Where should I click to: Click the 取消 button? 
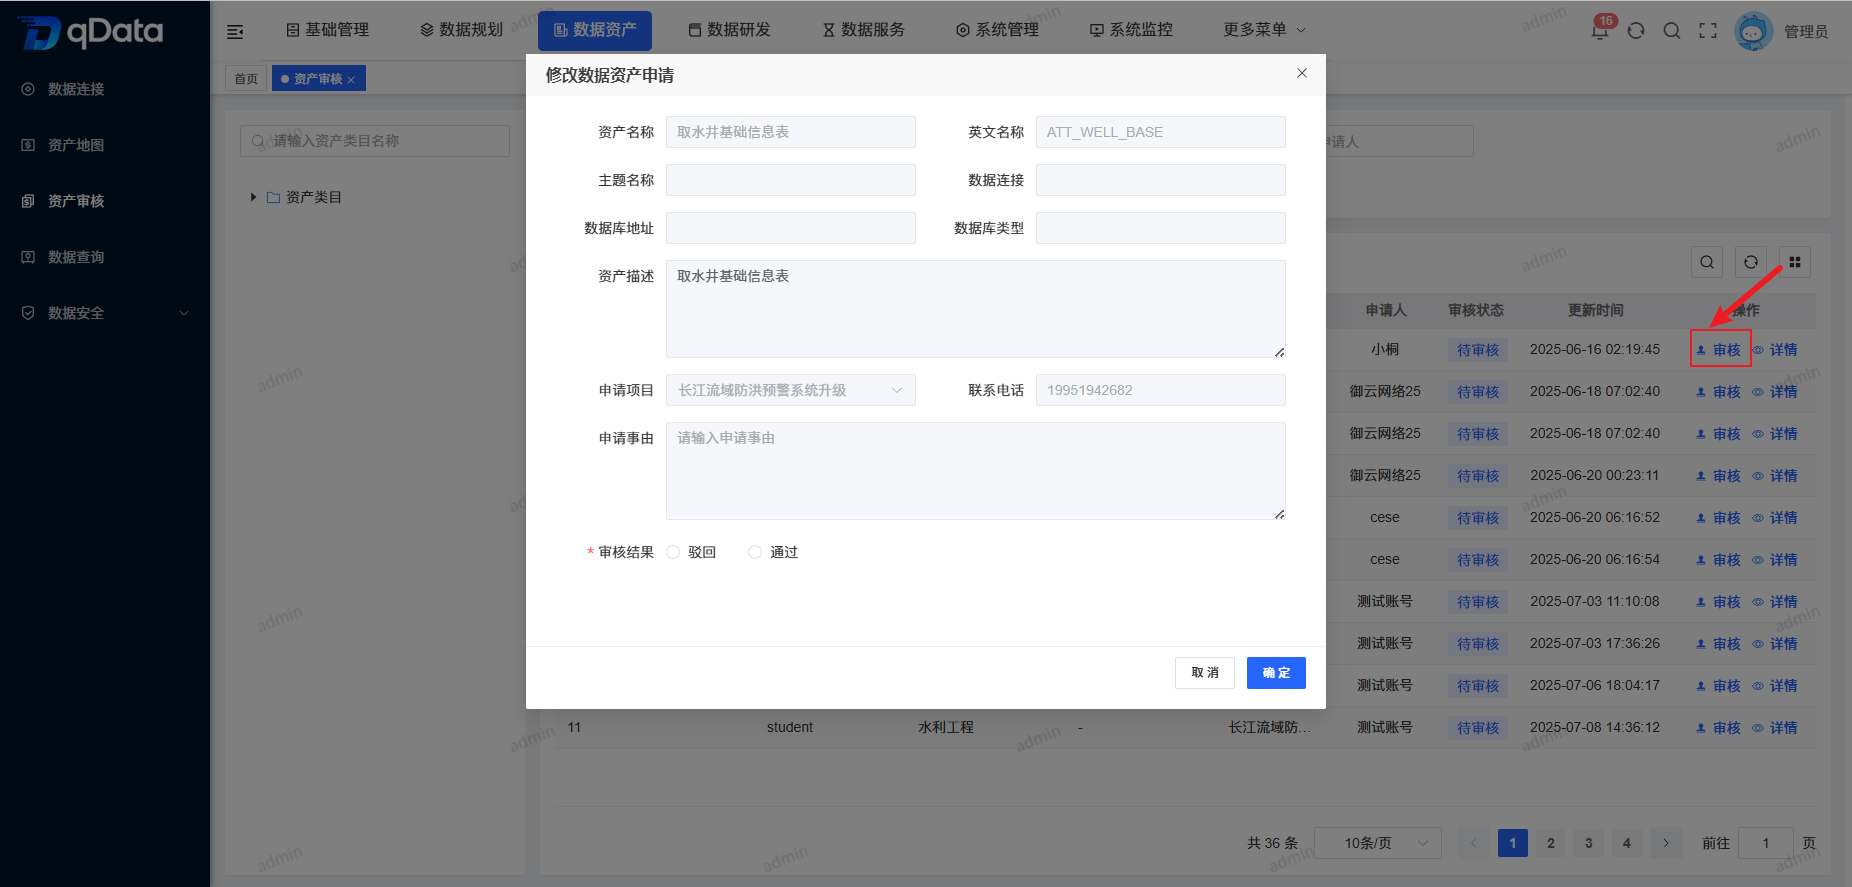pos(1205,673)
